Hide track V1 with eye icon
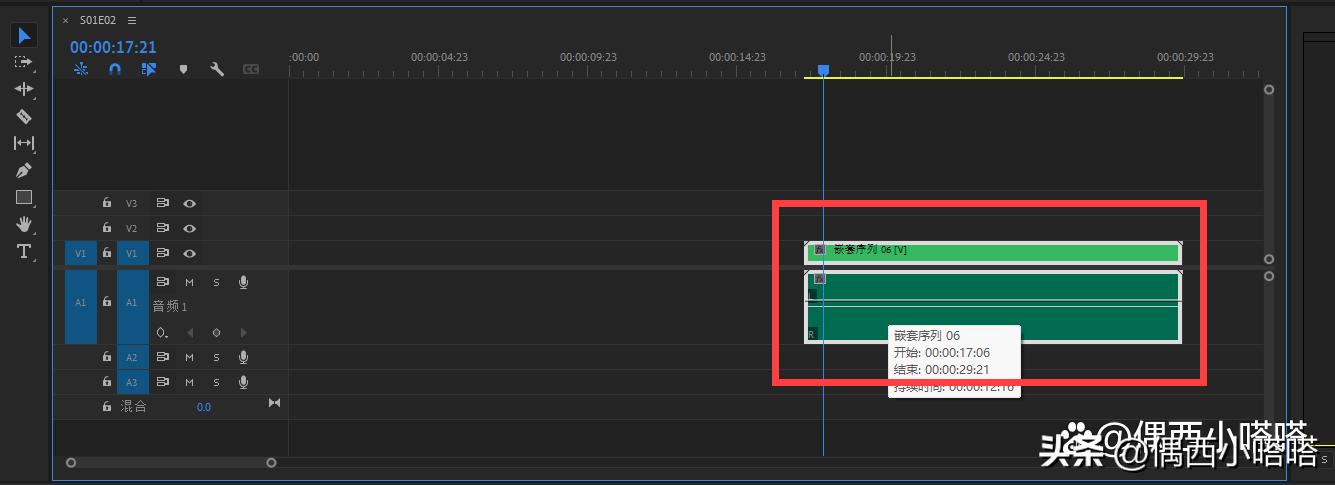The height and width of the screenshot is (485, 1335). click(x=189, y=253)
